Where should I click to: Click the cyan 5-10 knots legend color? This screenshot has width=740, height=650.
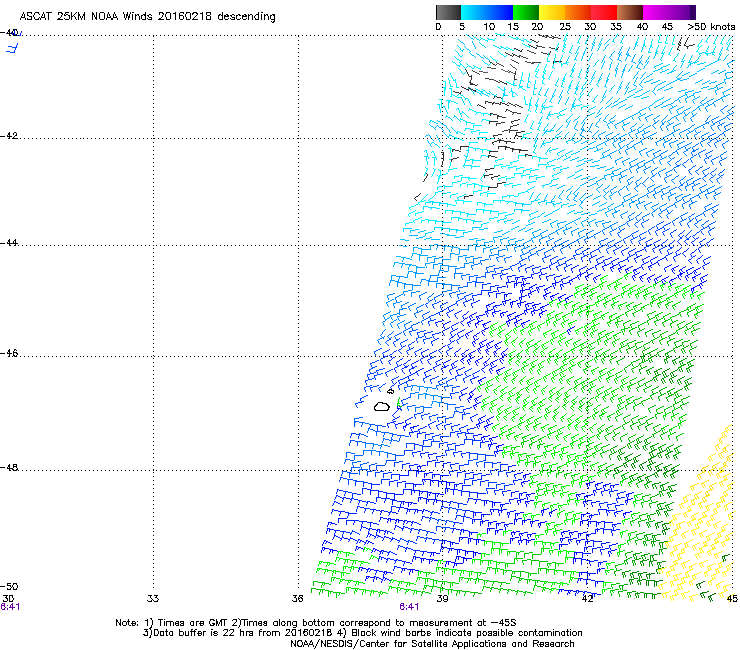point(474,12)
